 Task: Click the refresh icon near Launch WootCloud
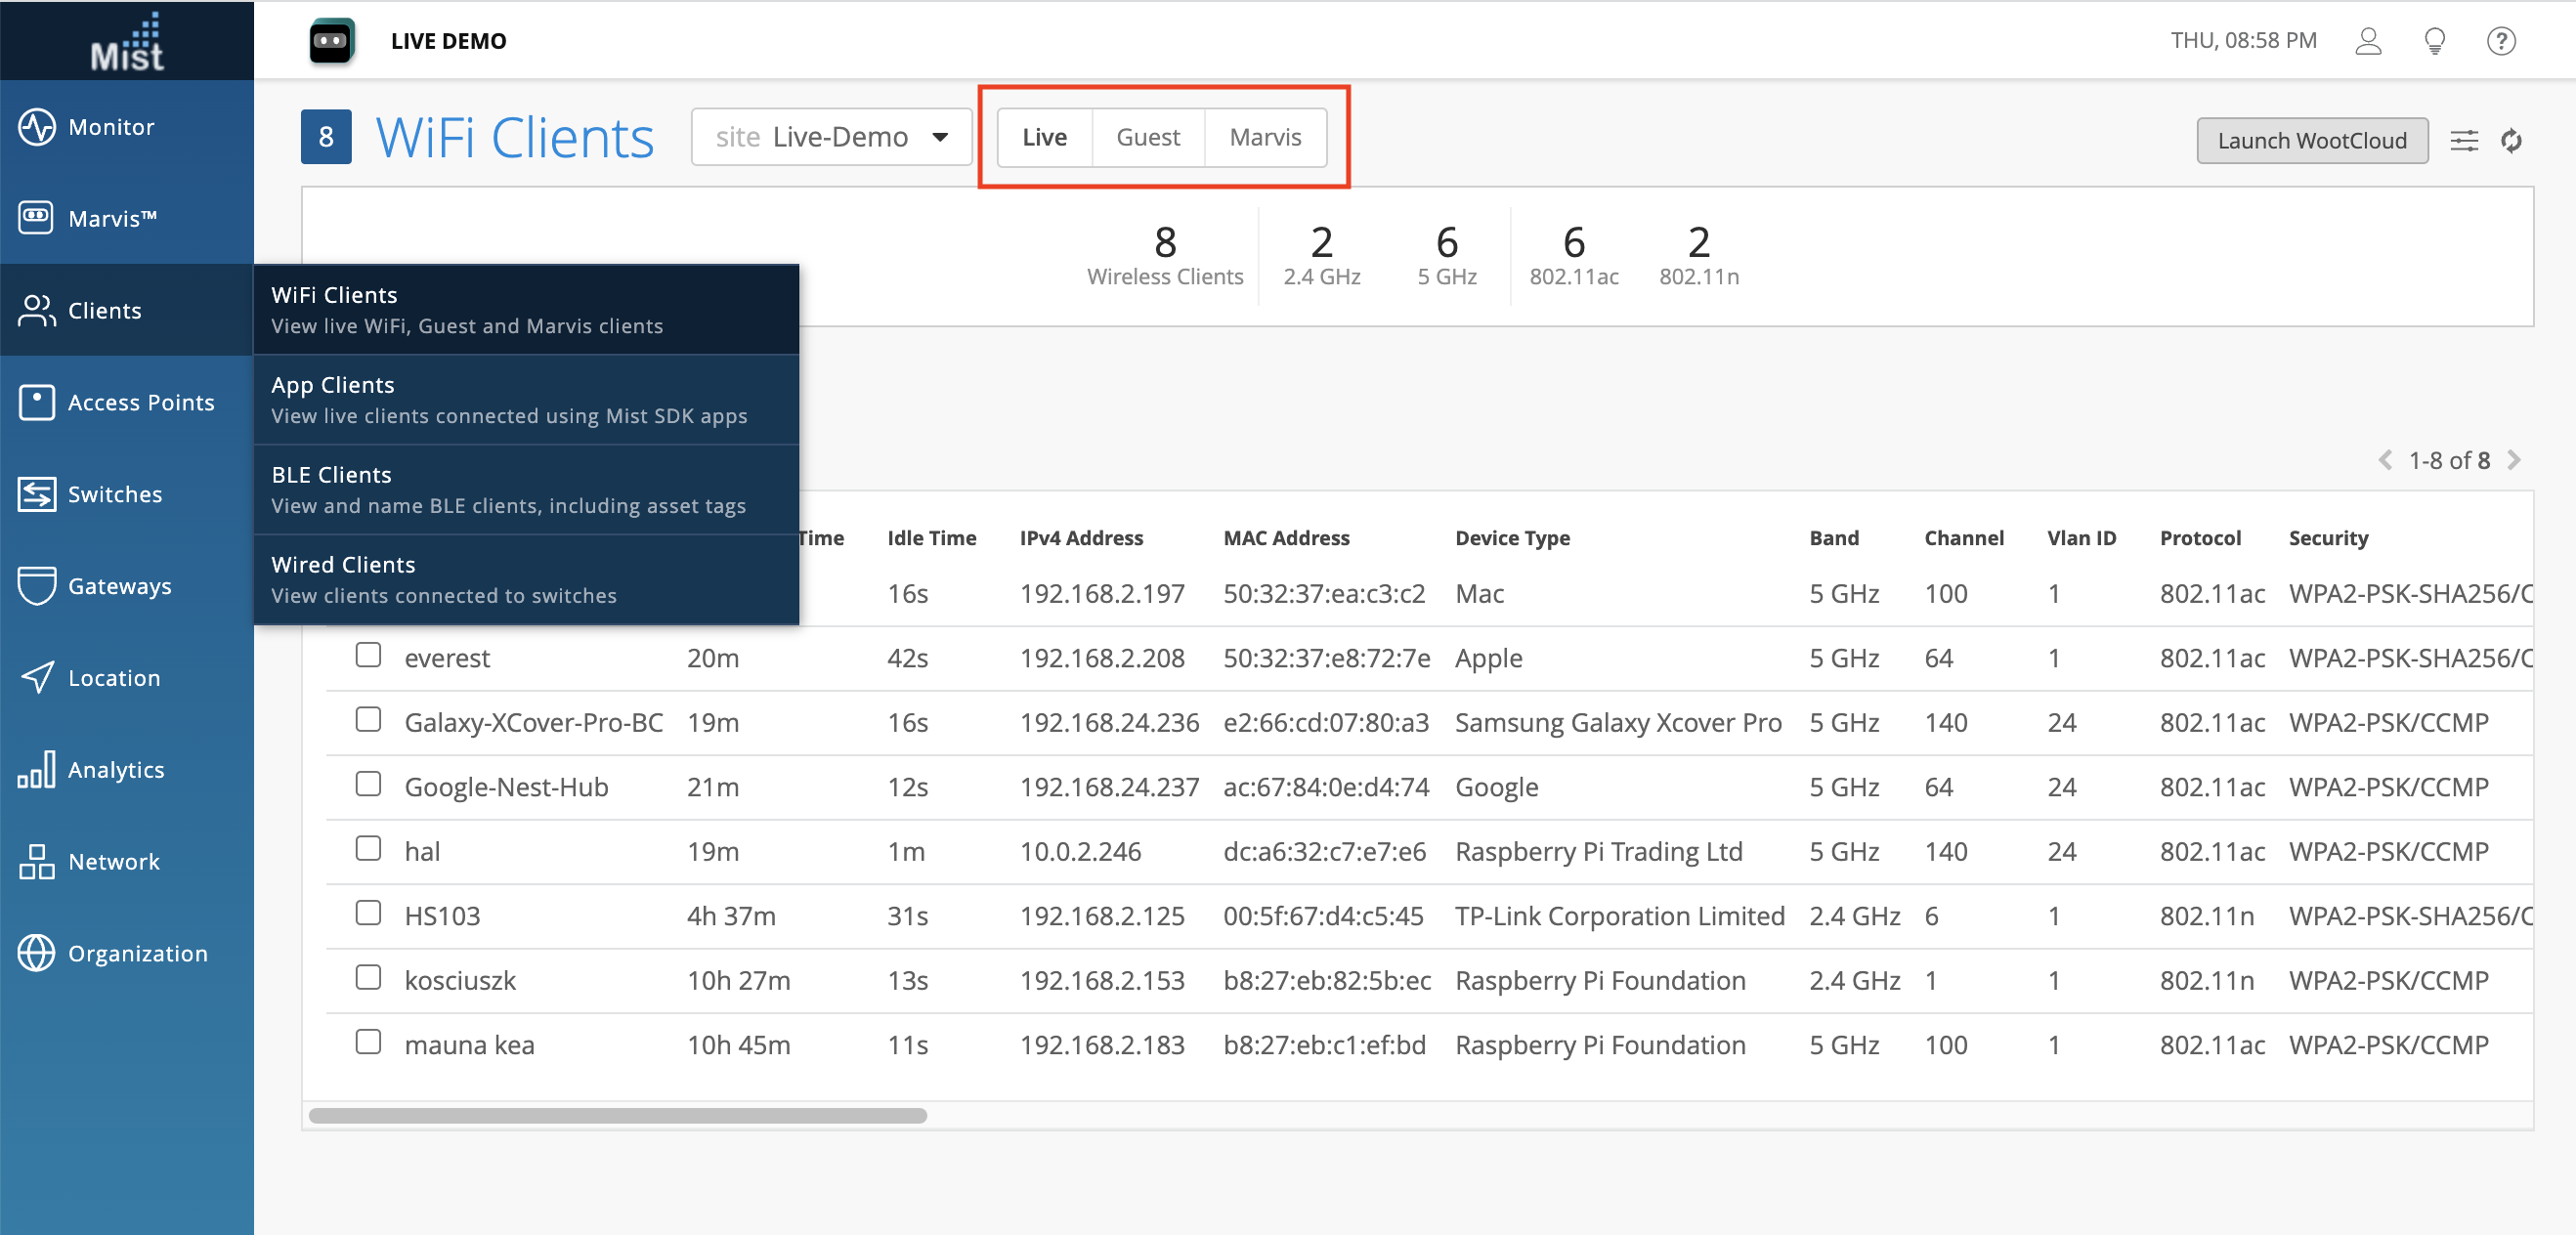click(2511, 141)
